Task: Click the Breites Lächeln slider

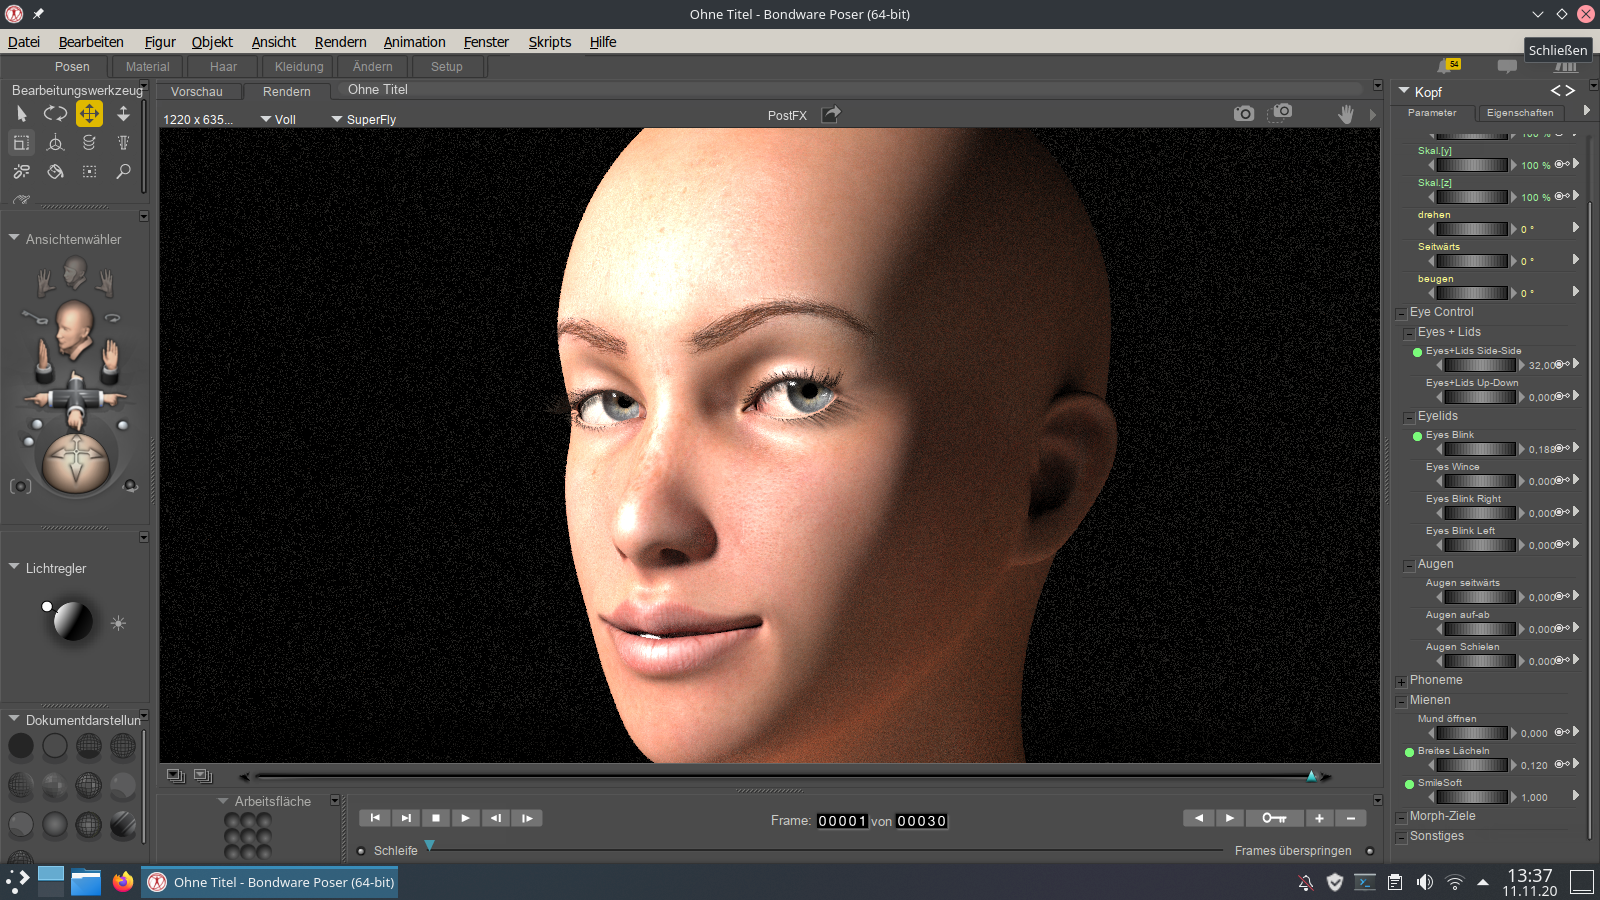Action: pos(1471,765)
